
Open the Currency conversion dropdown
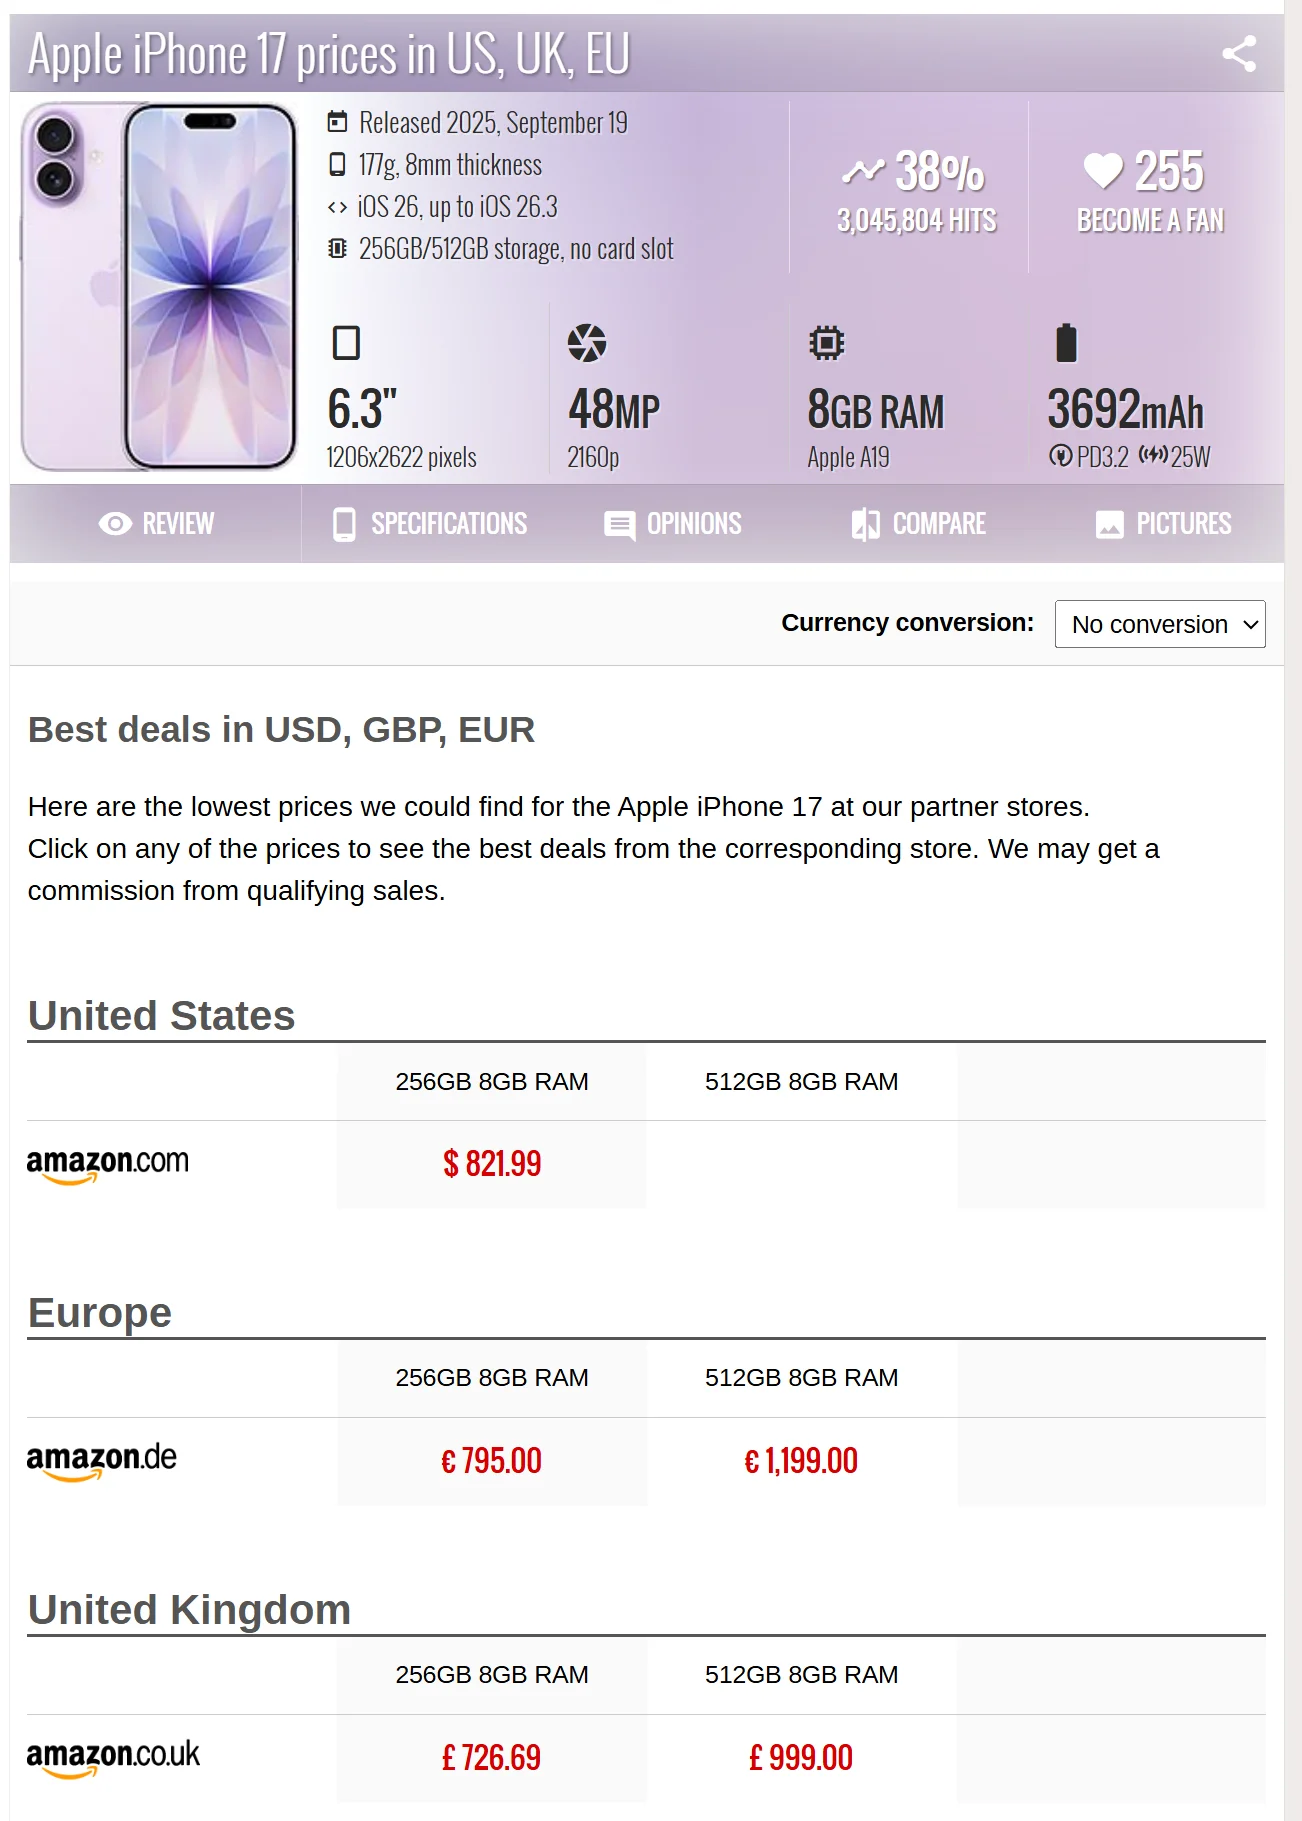(x=1159, y=624)
